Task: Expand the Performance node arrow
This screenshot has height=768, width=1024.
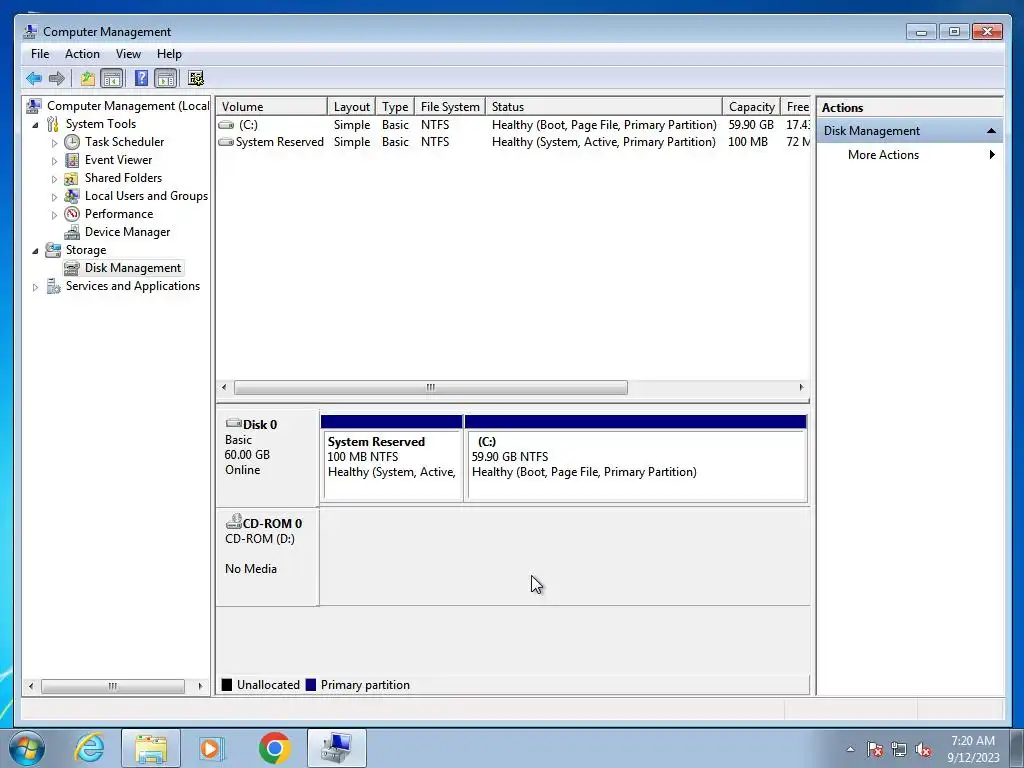Action: pos(54,214)
